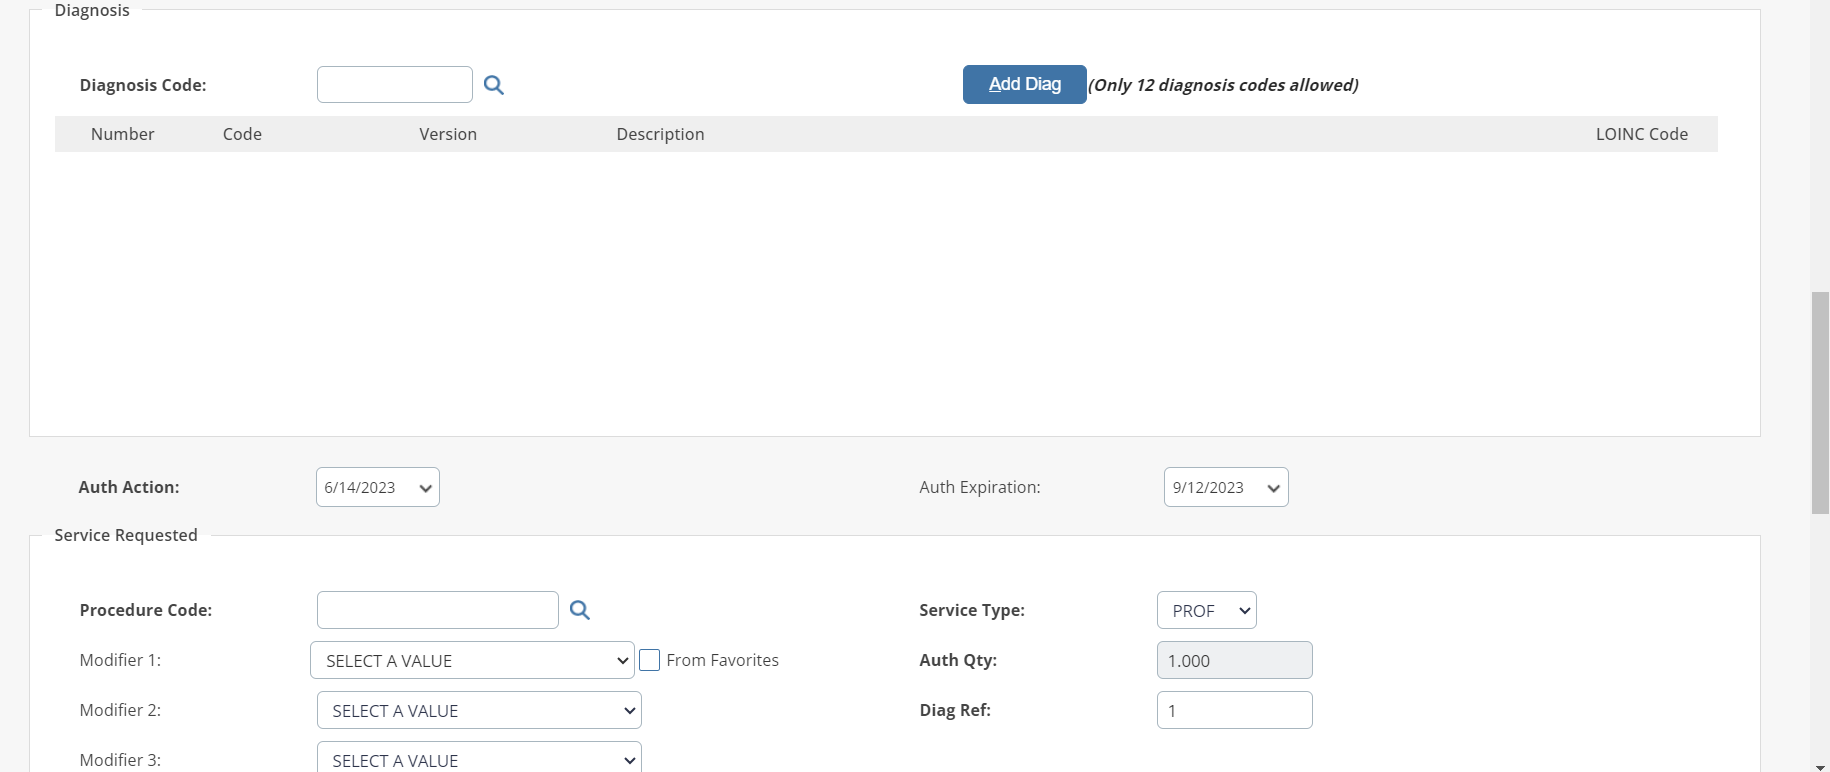1830x772 pixels.
Task: Click the Procedure Code search magnifier icon
Action: [x=580, y=610]
